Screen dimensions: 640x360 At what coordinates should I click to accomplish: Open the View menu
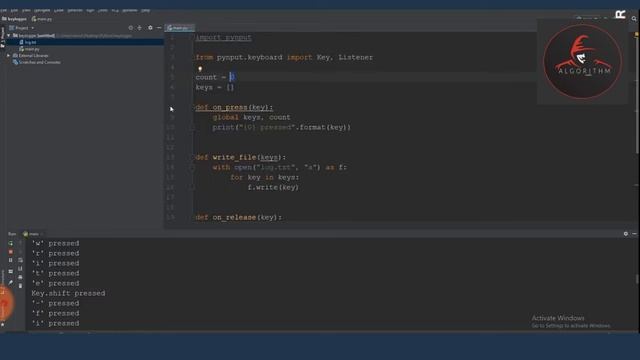(x=26, y=10)
